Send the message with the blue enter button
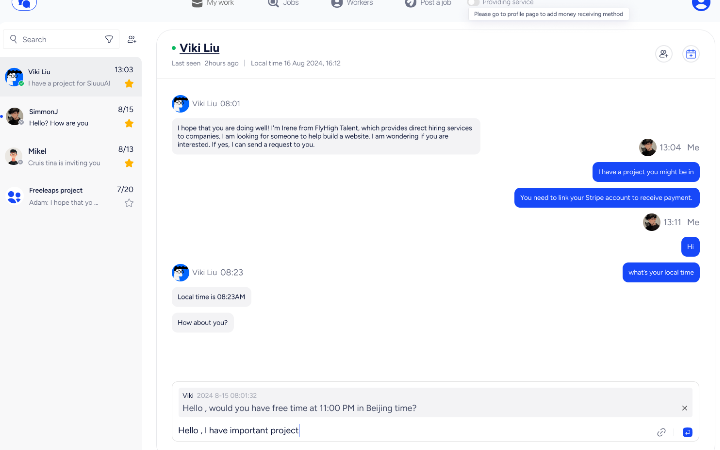 (x=687, y=432)
